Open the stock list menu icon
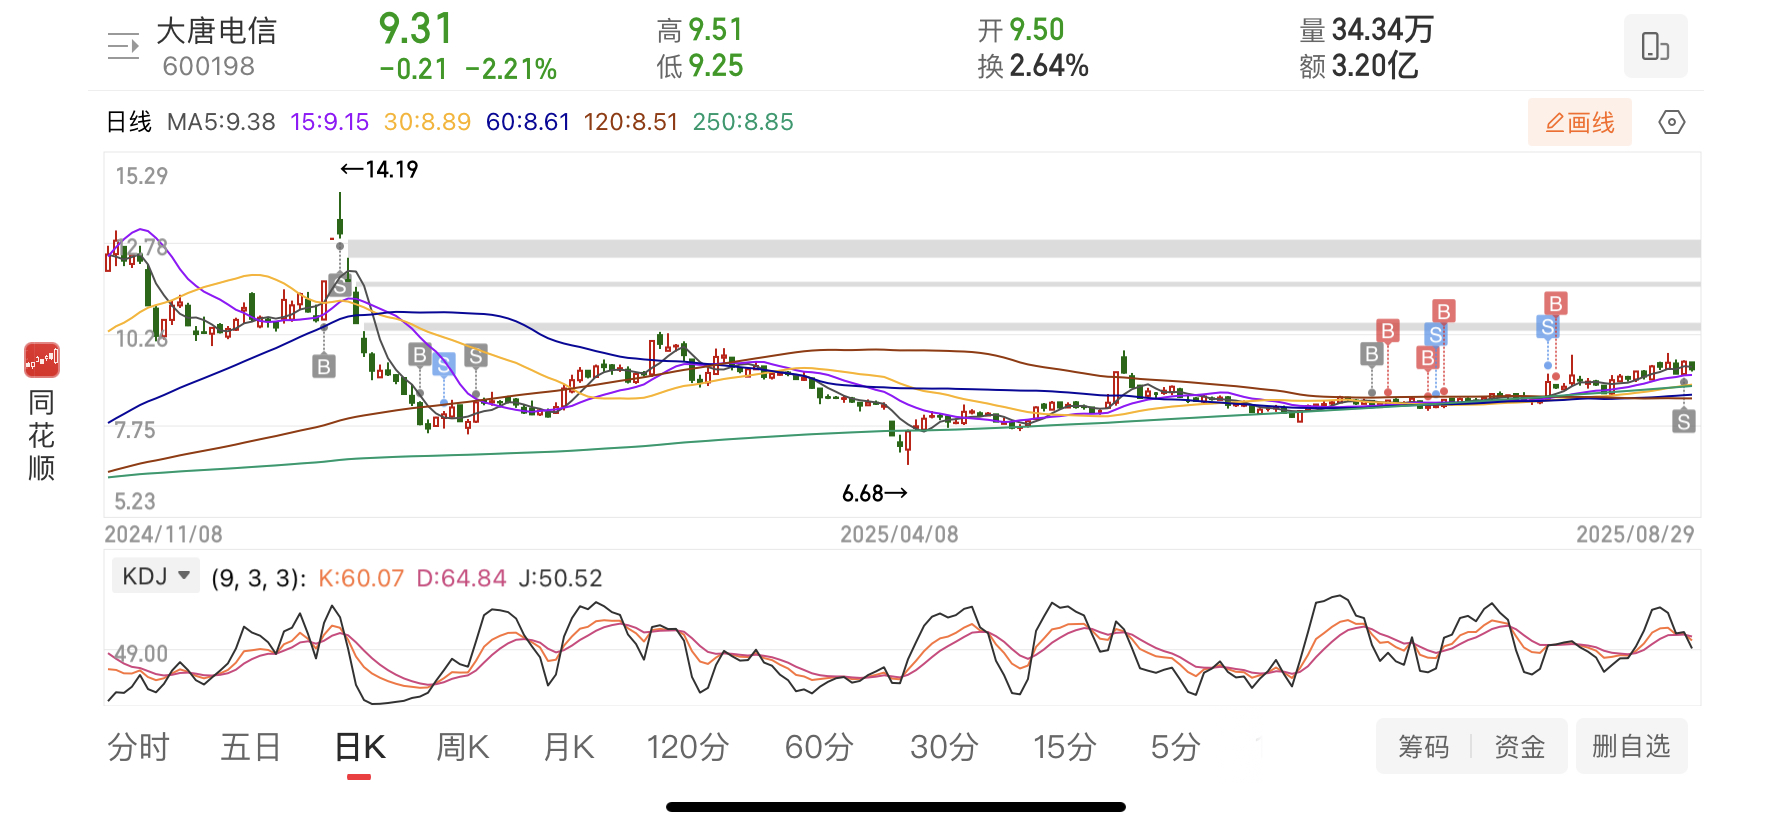The width and height of the screenshot is (1792, 828). point(123,46)
